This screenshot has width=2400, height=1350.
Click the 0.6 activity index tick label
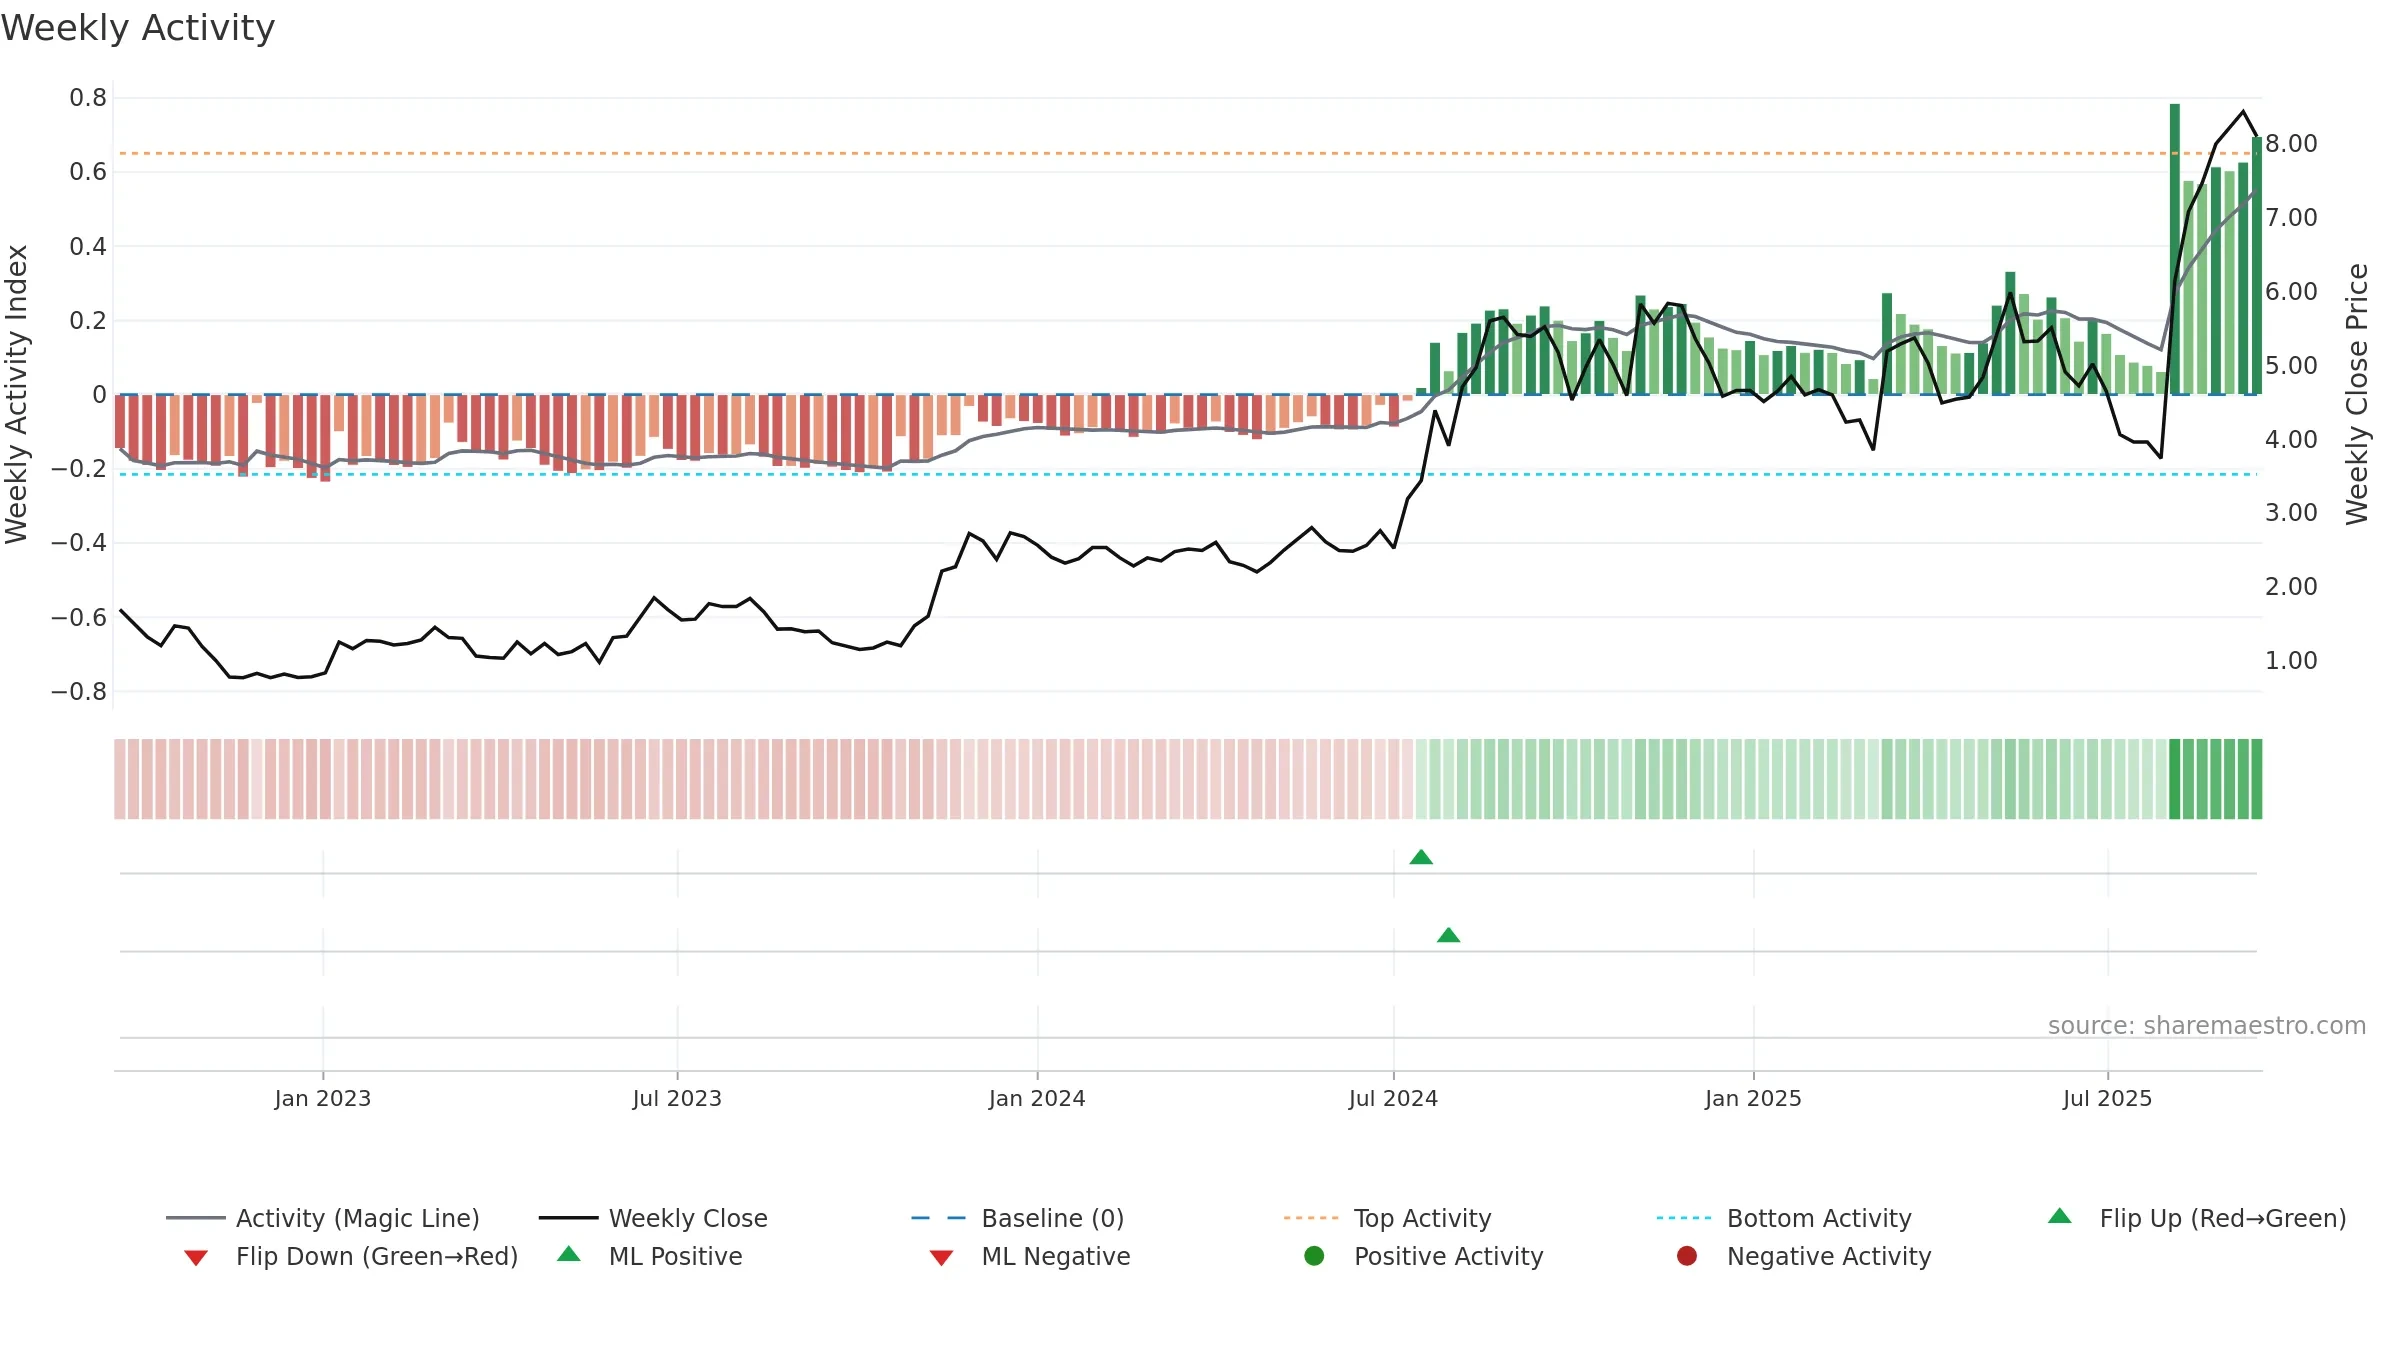(x=88, y=171)
